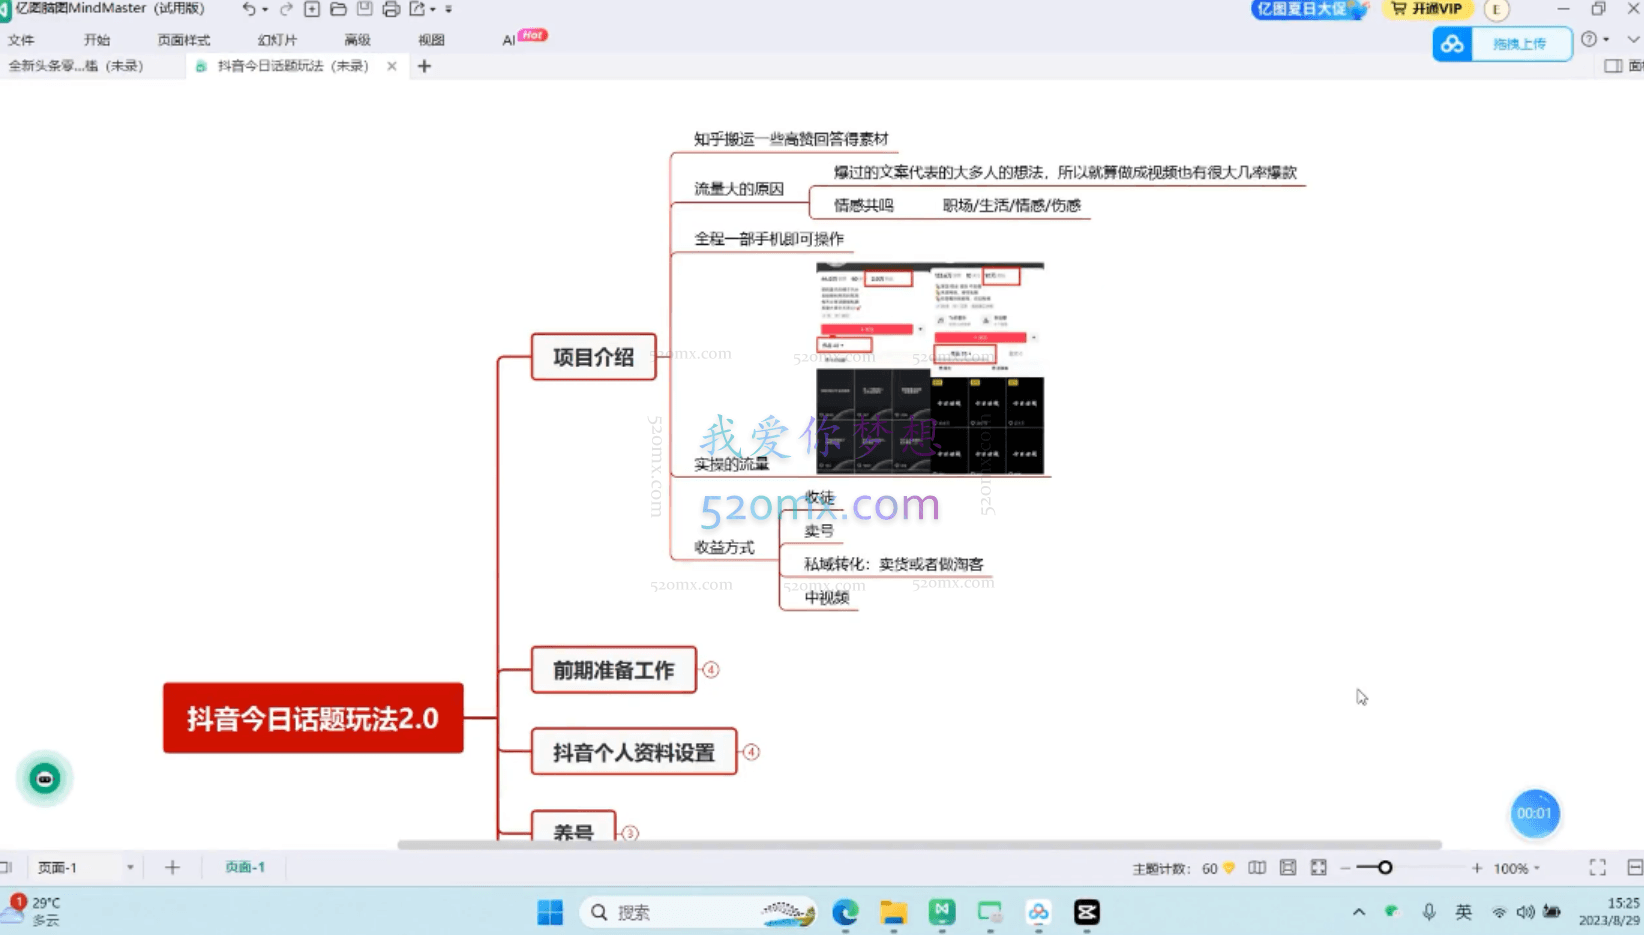Image resolution: width=1644 pixels, height=935 pixels.
Task: Click the Export/Share icon
Action: tap(417, 8)
